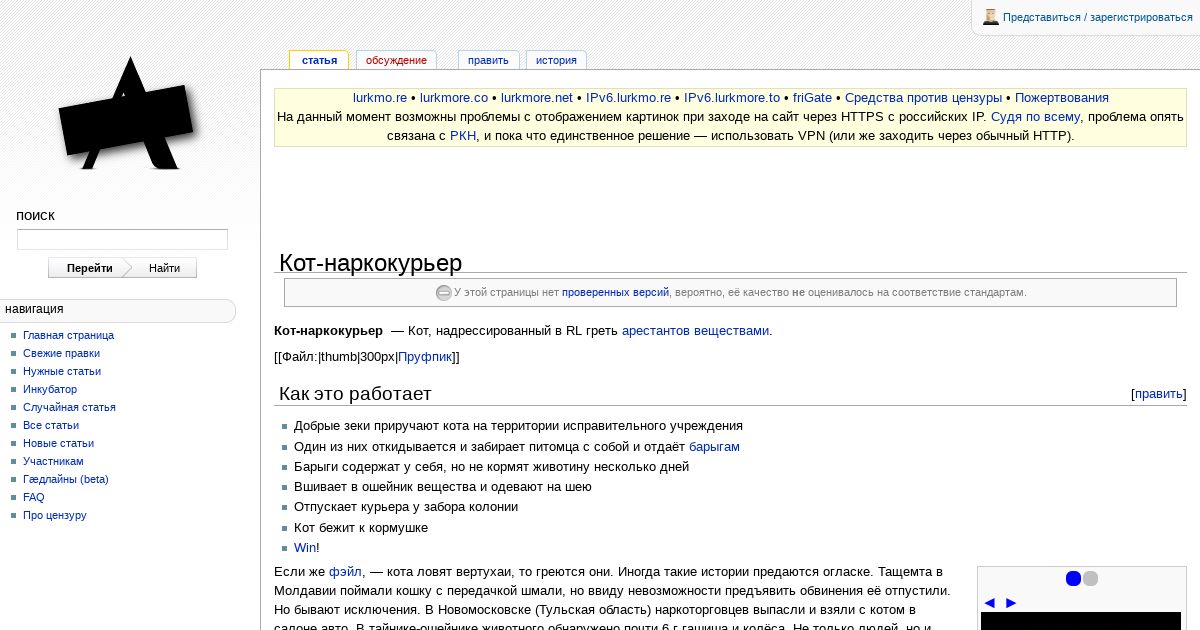Edit the «Как это работает» section via «править»
Viewport: 1200px width, 630px height.
(1159, 394)
